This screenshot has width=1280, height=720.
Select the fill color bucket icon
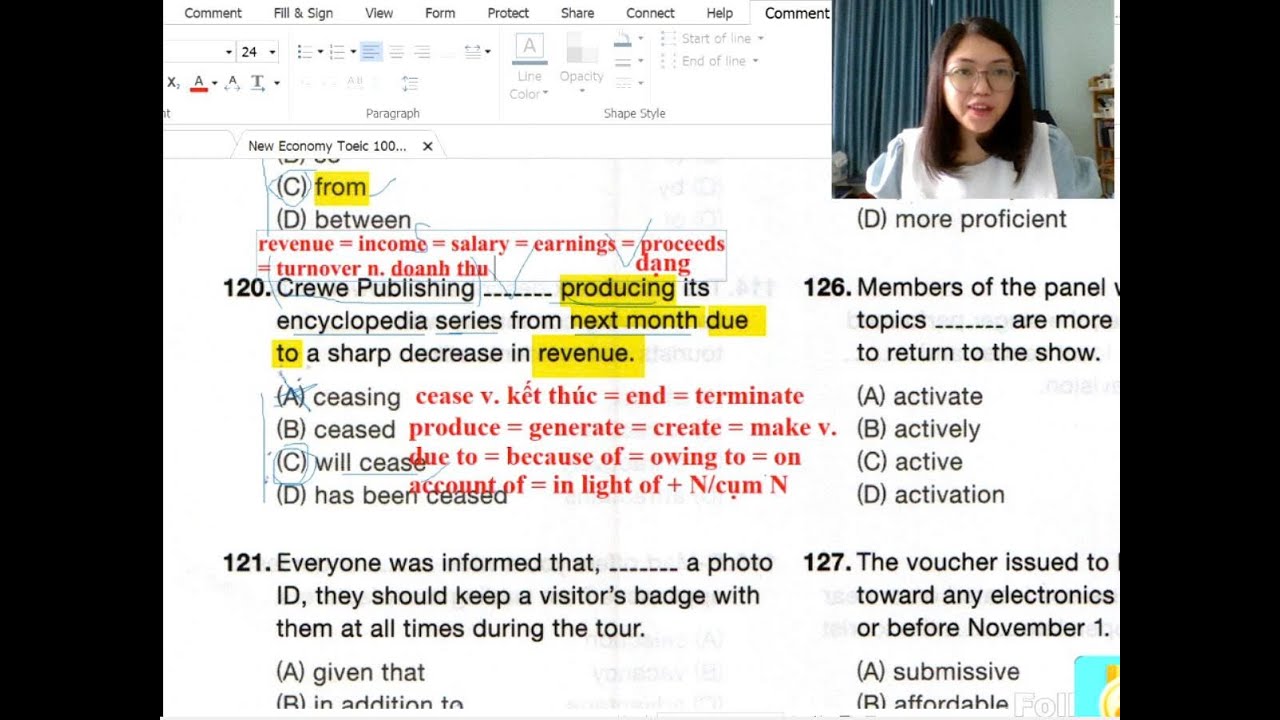click(622, 39)
